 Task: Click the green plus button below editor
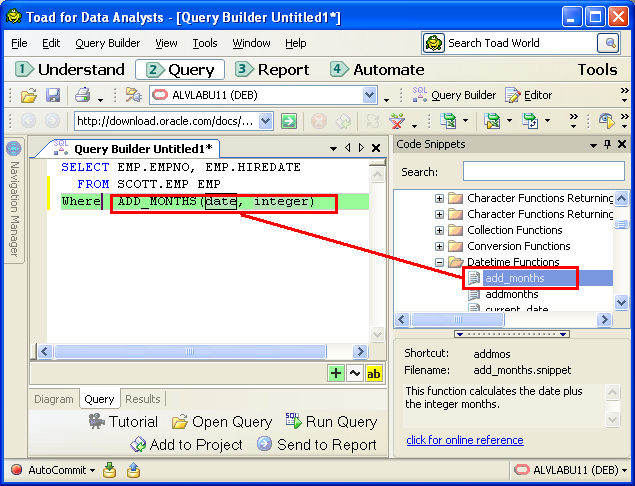coord(336,373)
